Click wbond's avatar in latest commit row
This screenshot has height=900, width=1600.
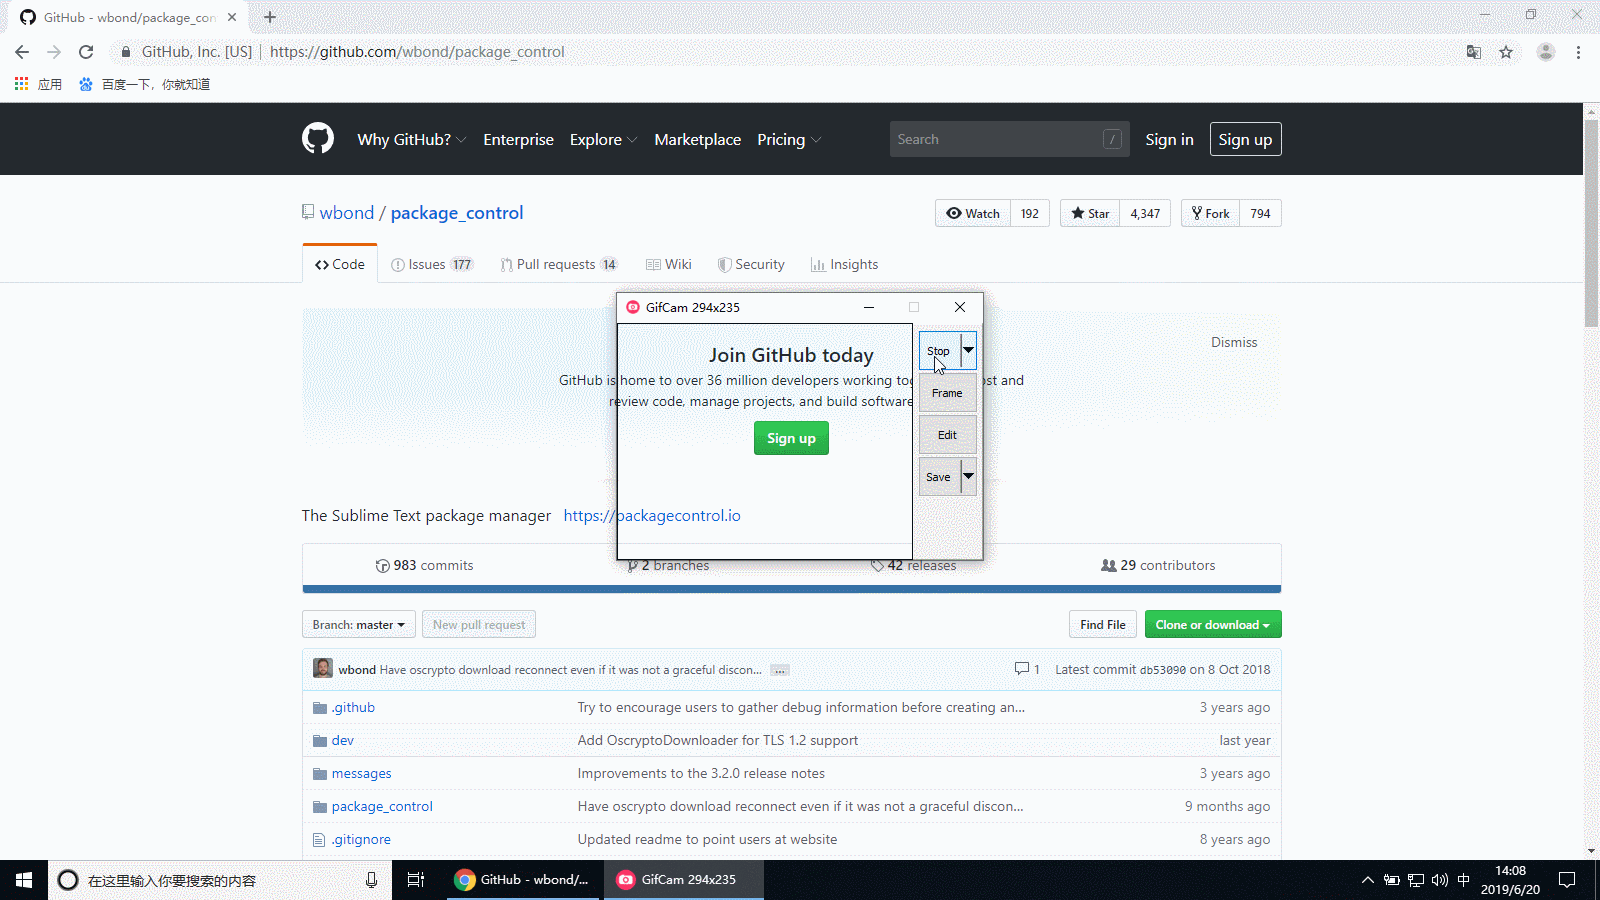[323, 668]
